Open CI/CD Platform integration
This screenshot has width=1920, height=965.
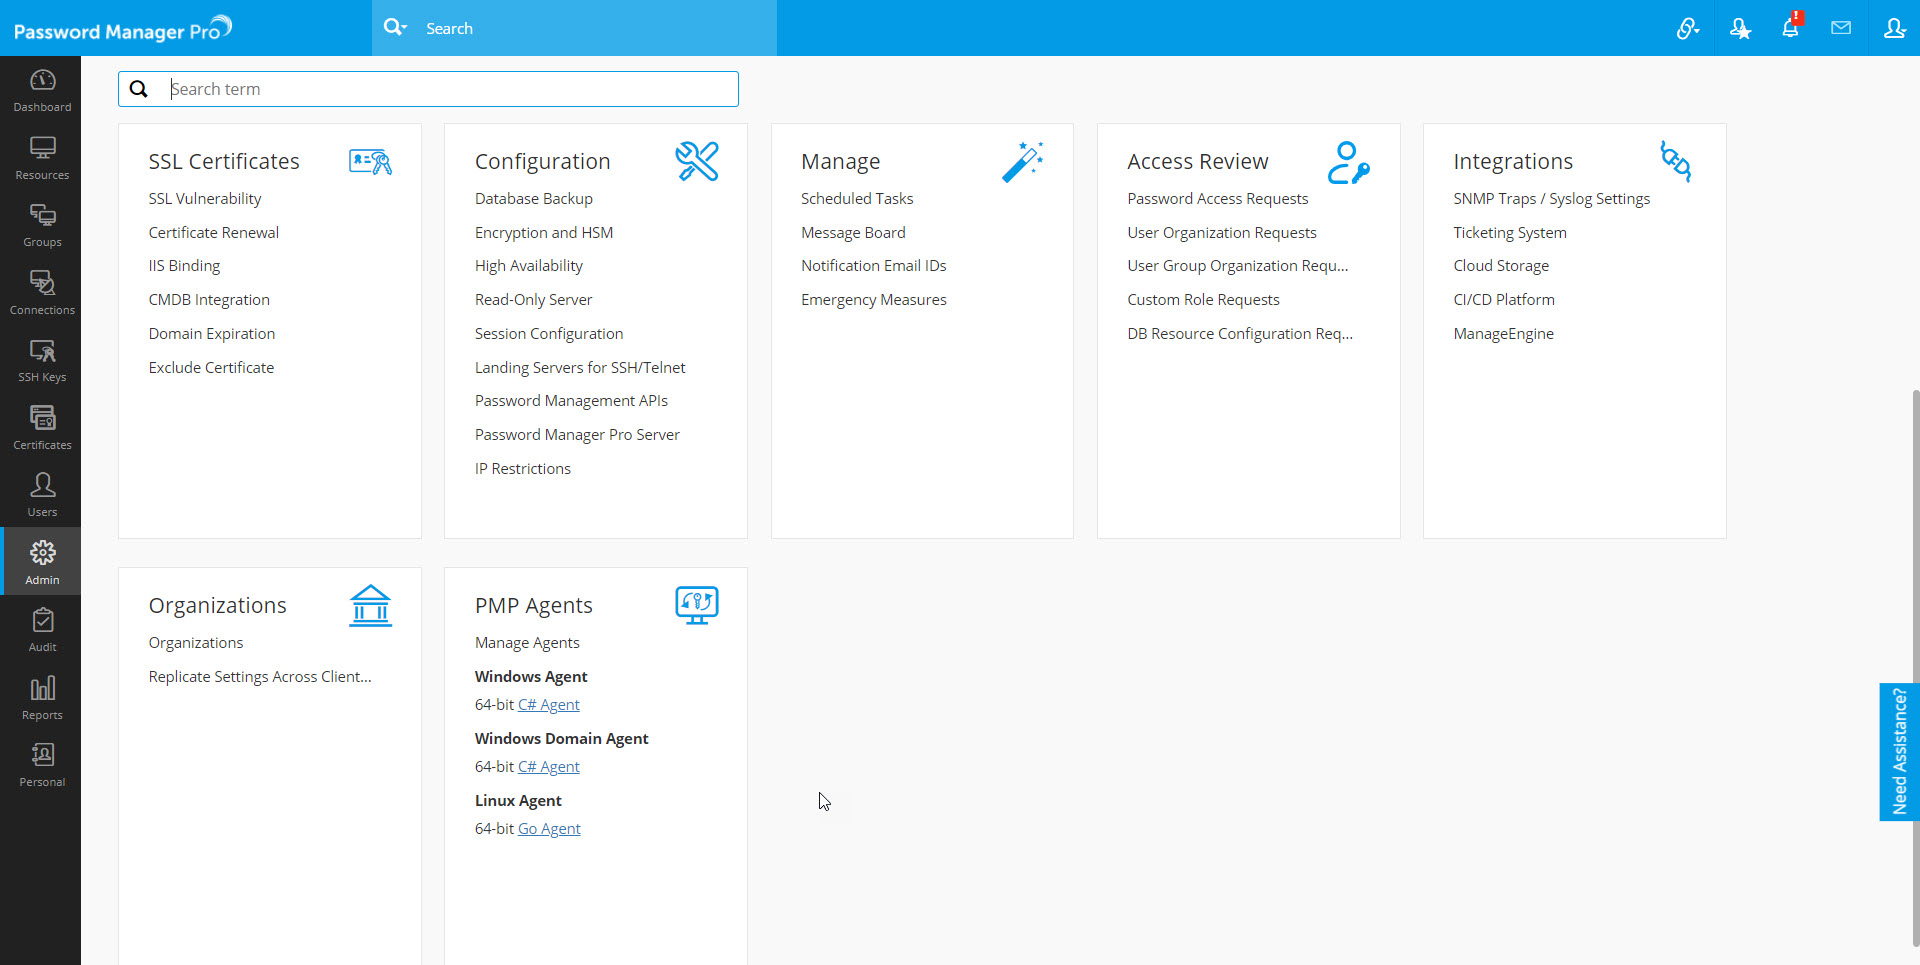(1504, 300)
